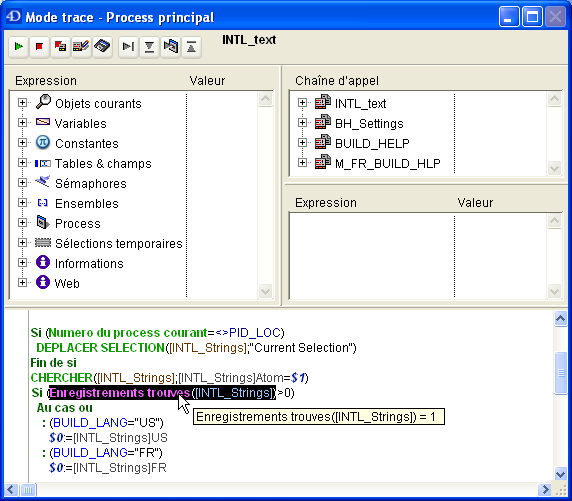Select the Sémaphores tree item

(90, 183)
